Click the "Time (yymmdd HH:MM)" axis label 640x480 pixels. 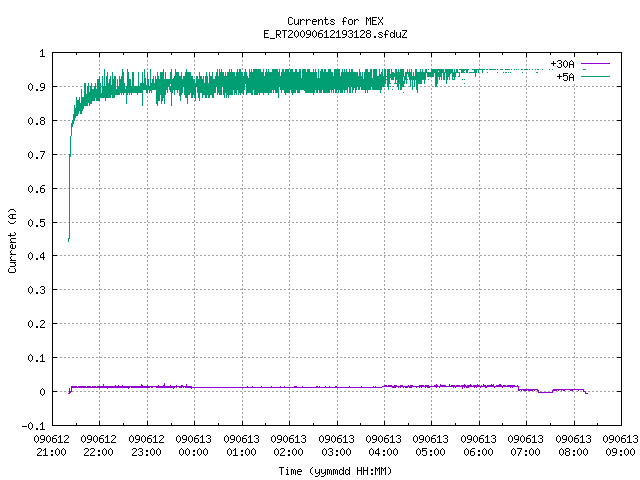pyautogui.click(x=335, y=471)
